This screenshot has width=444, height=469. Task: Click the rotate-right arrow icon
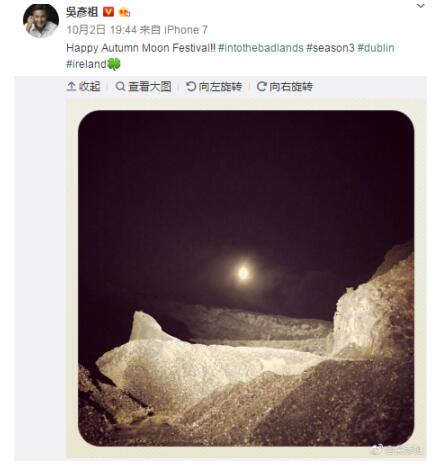pos(262,87)
